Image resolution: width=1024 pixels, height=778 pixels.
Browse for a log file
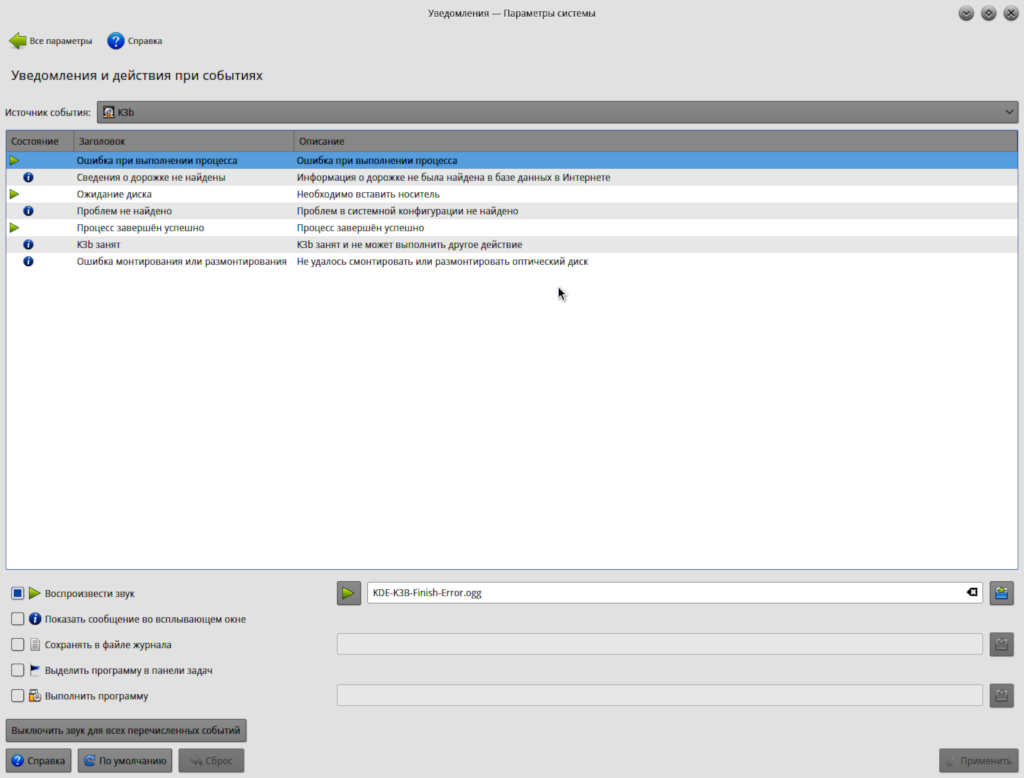point(1001,644)
